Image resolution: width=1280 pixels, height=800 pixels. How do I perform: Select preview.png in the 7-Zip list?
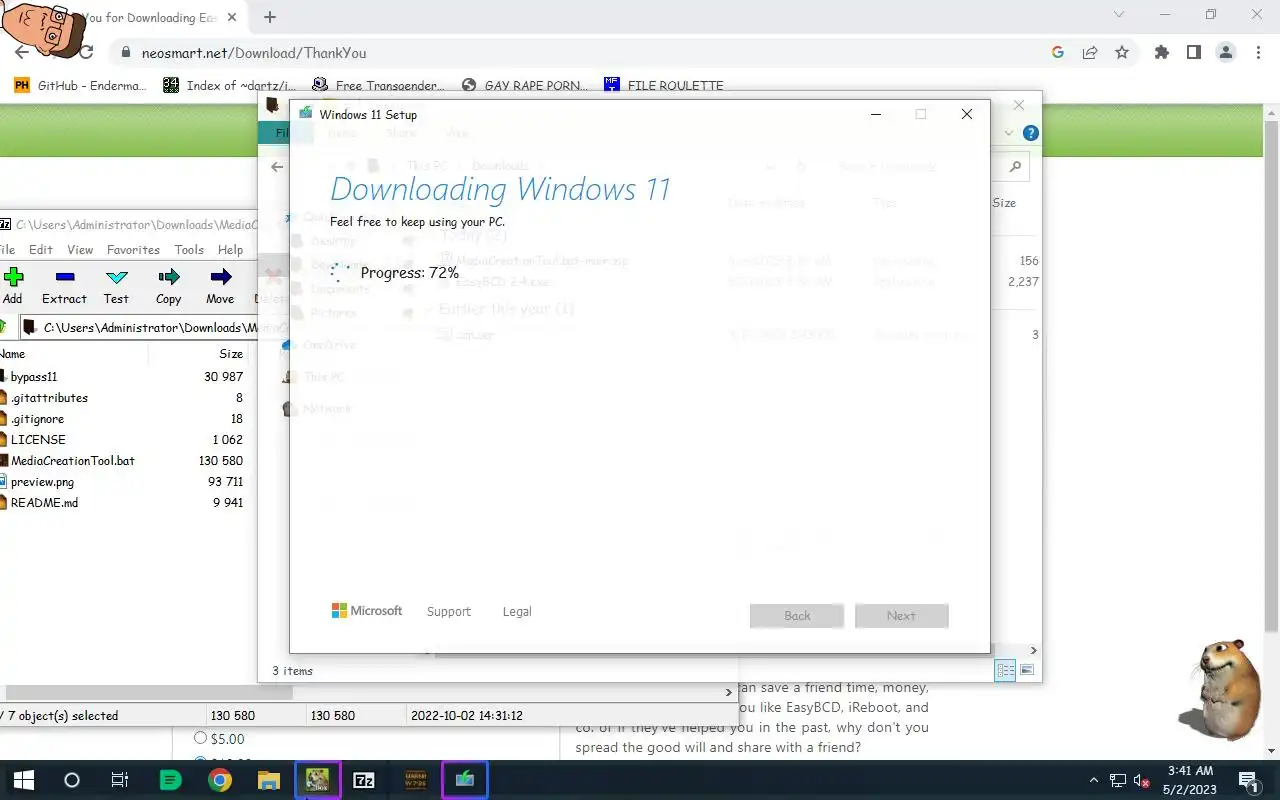[x=42, y=482]
